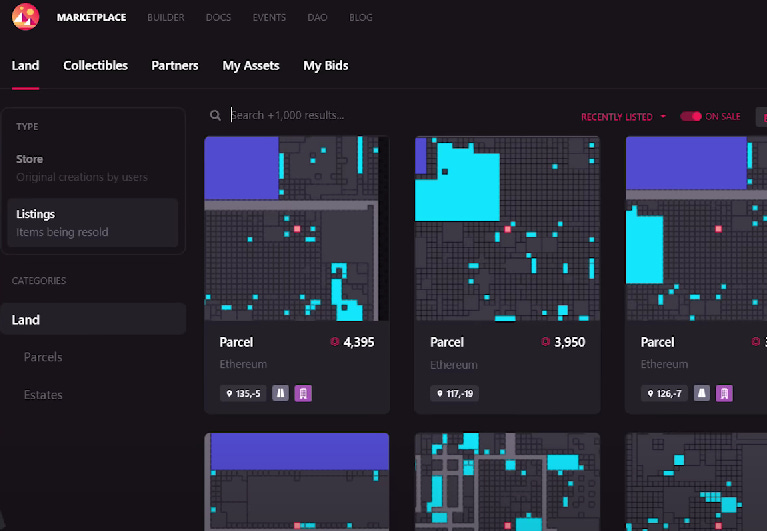Click the 117,-19 coordinates tag
Screen dimensions: 767x531
(x=454, y=394)
